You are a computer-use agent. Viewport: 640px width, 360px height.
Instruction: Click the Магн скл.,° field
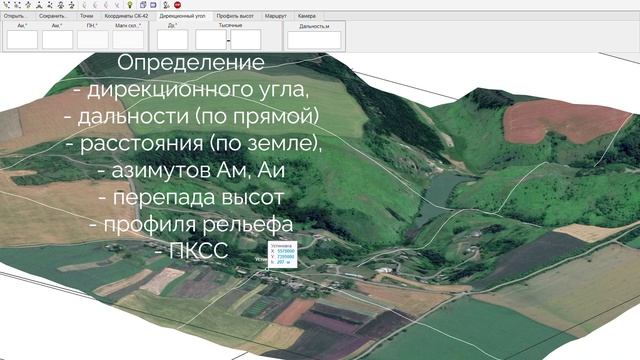[x=128, y=40]
